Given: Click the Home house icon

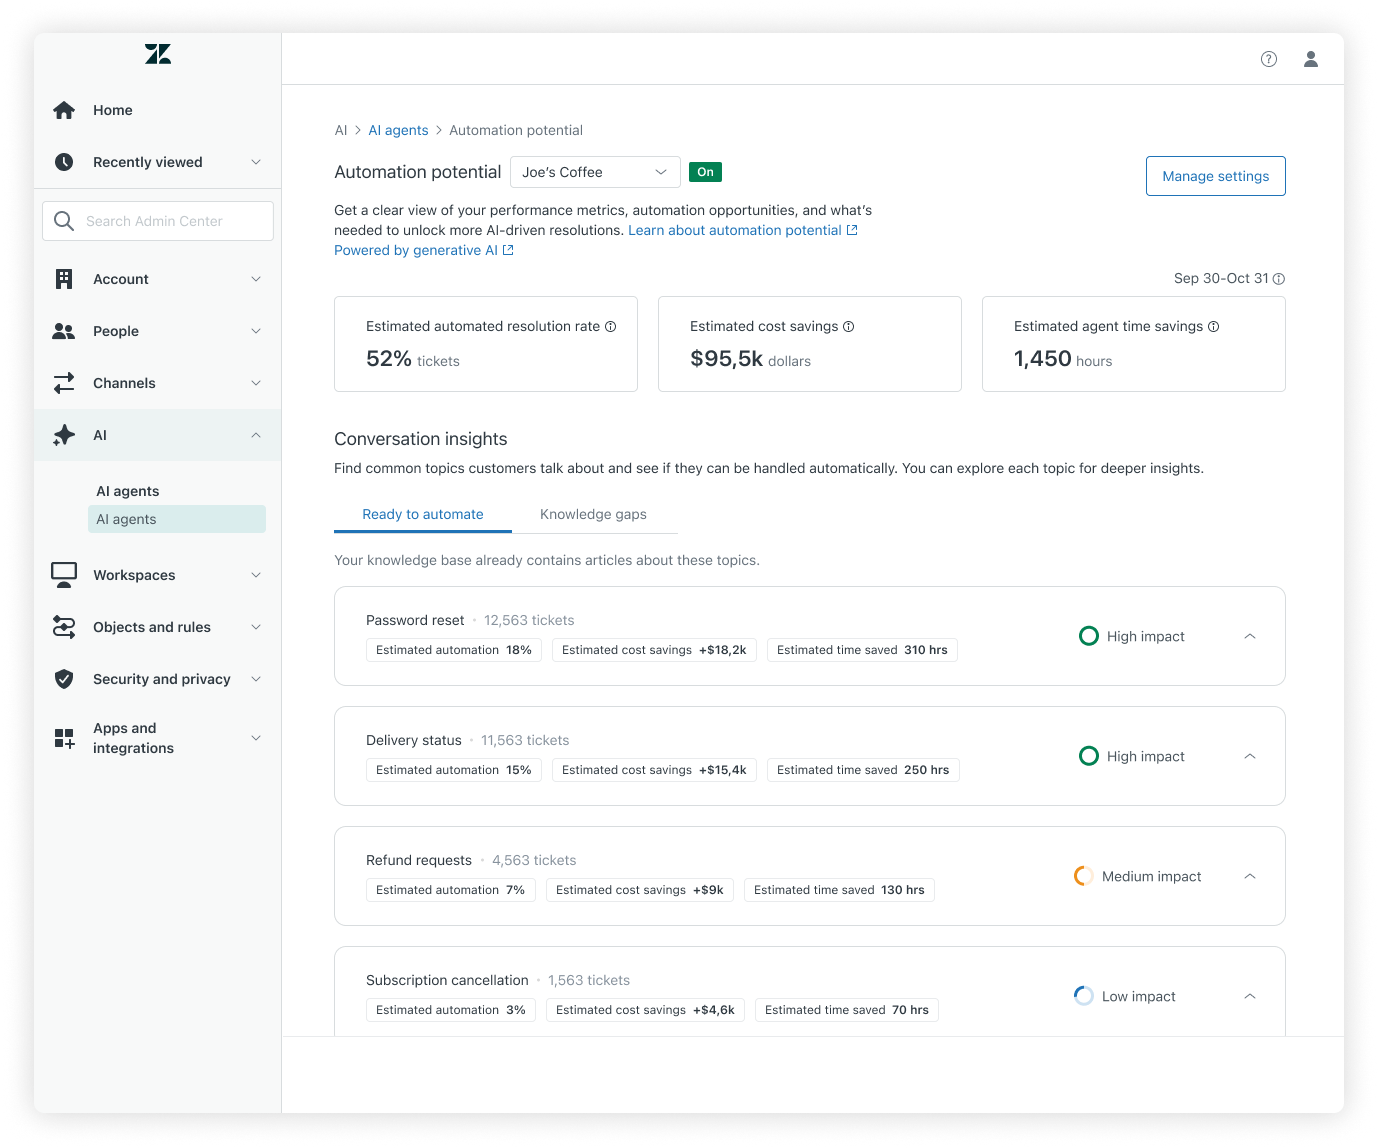Looking at the screenshot, I should (x=64, y=110).
